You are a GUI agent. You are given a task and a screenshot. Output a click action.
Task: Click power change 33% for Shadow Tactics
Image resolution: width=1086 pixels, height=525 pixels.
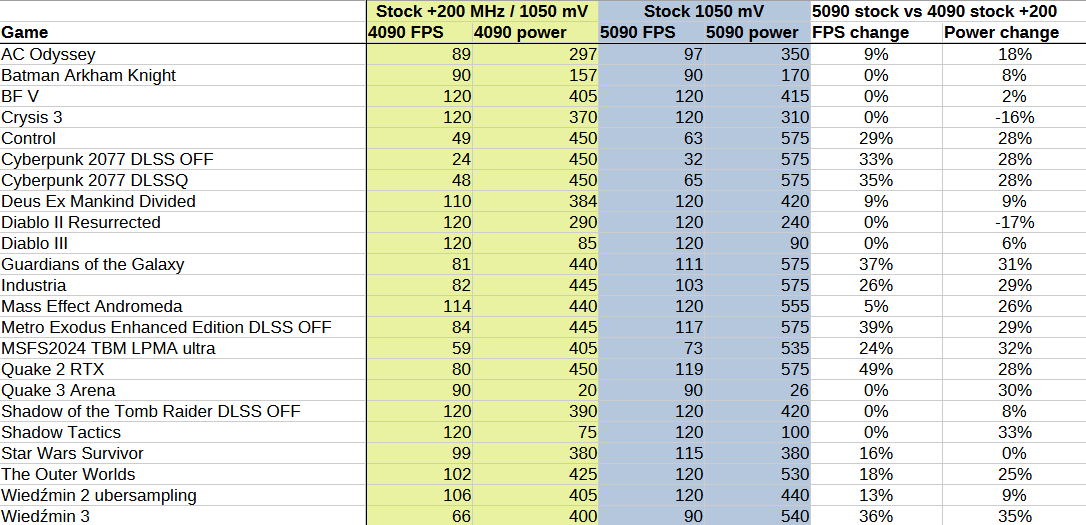[1014, 432]
